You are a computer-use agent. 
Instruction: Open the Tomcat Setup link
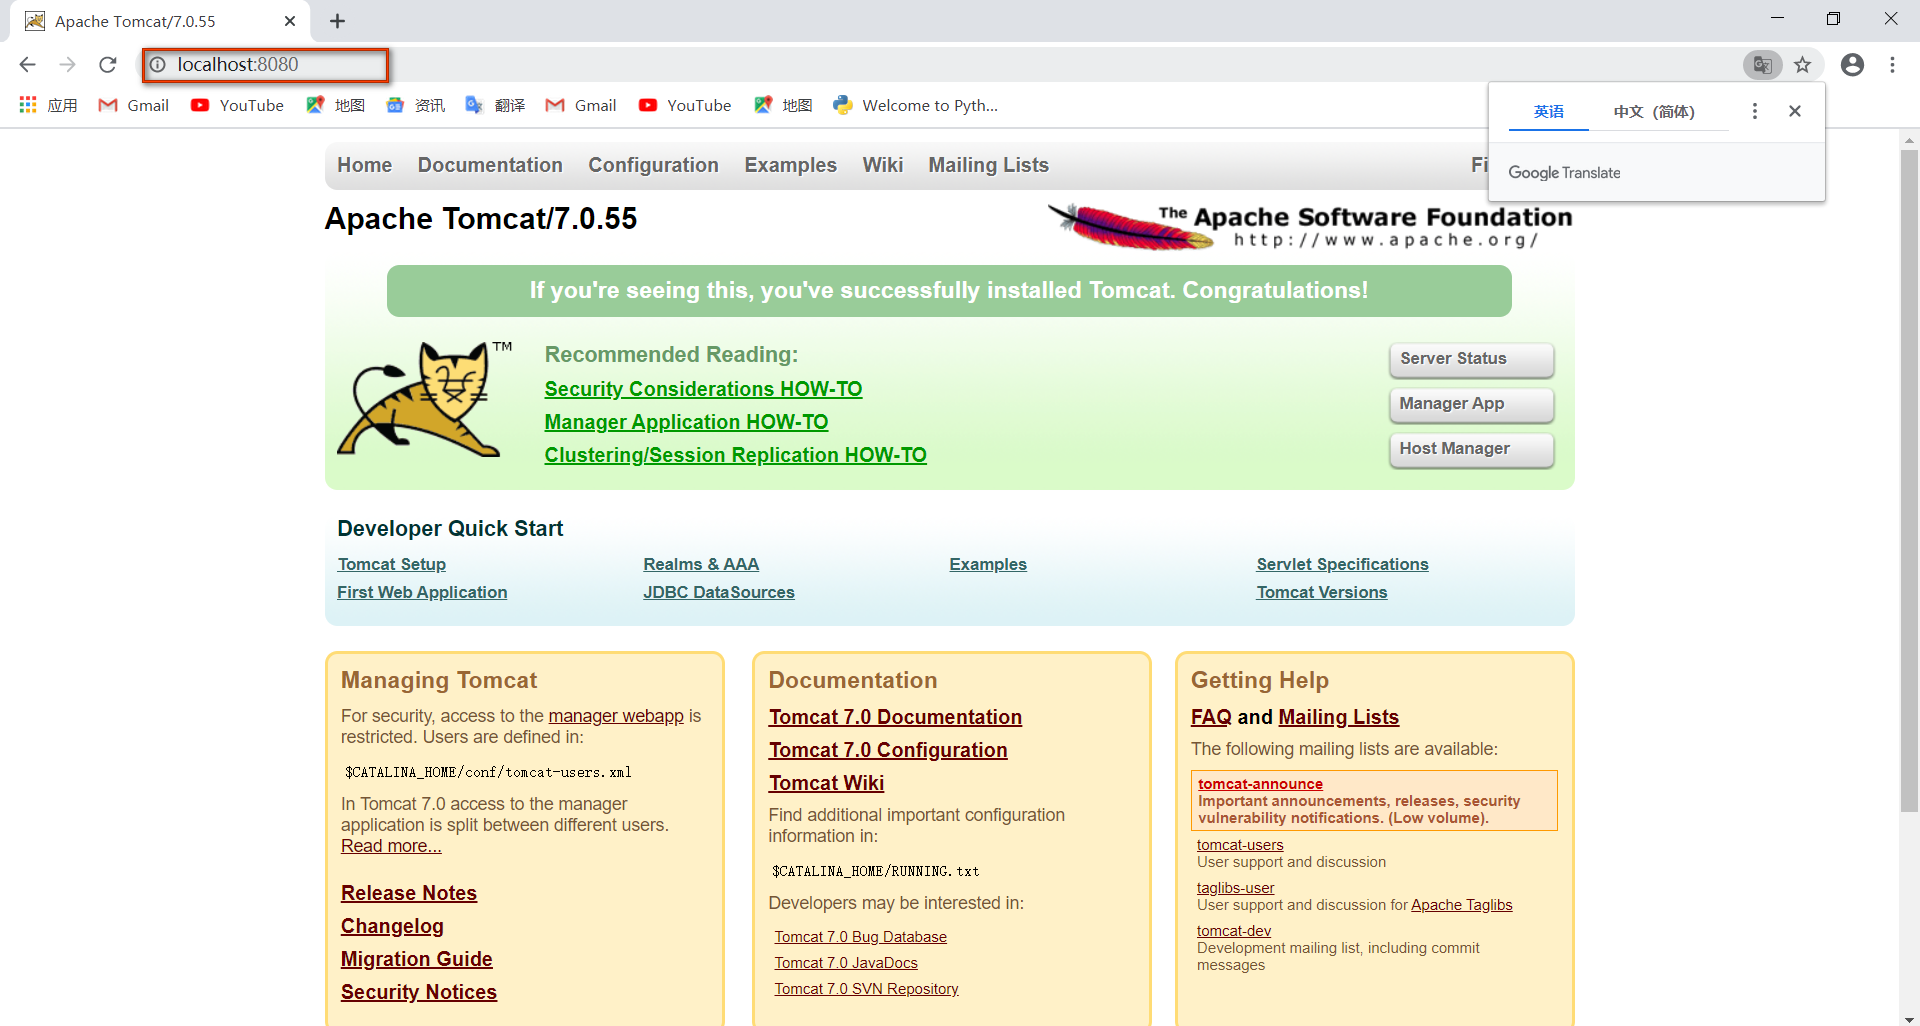click(x=392, y=564)
